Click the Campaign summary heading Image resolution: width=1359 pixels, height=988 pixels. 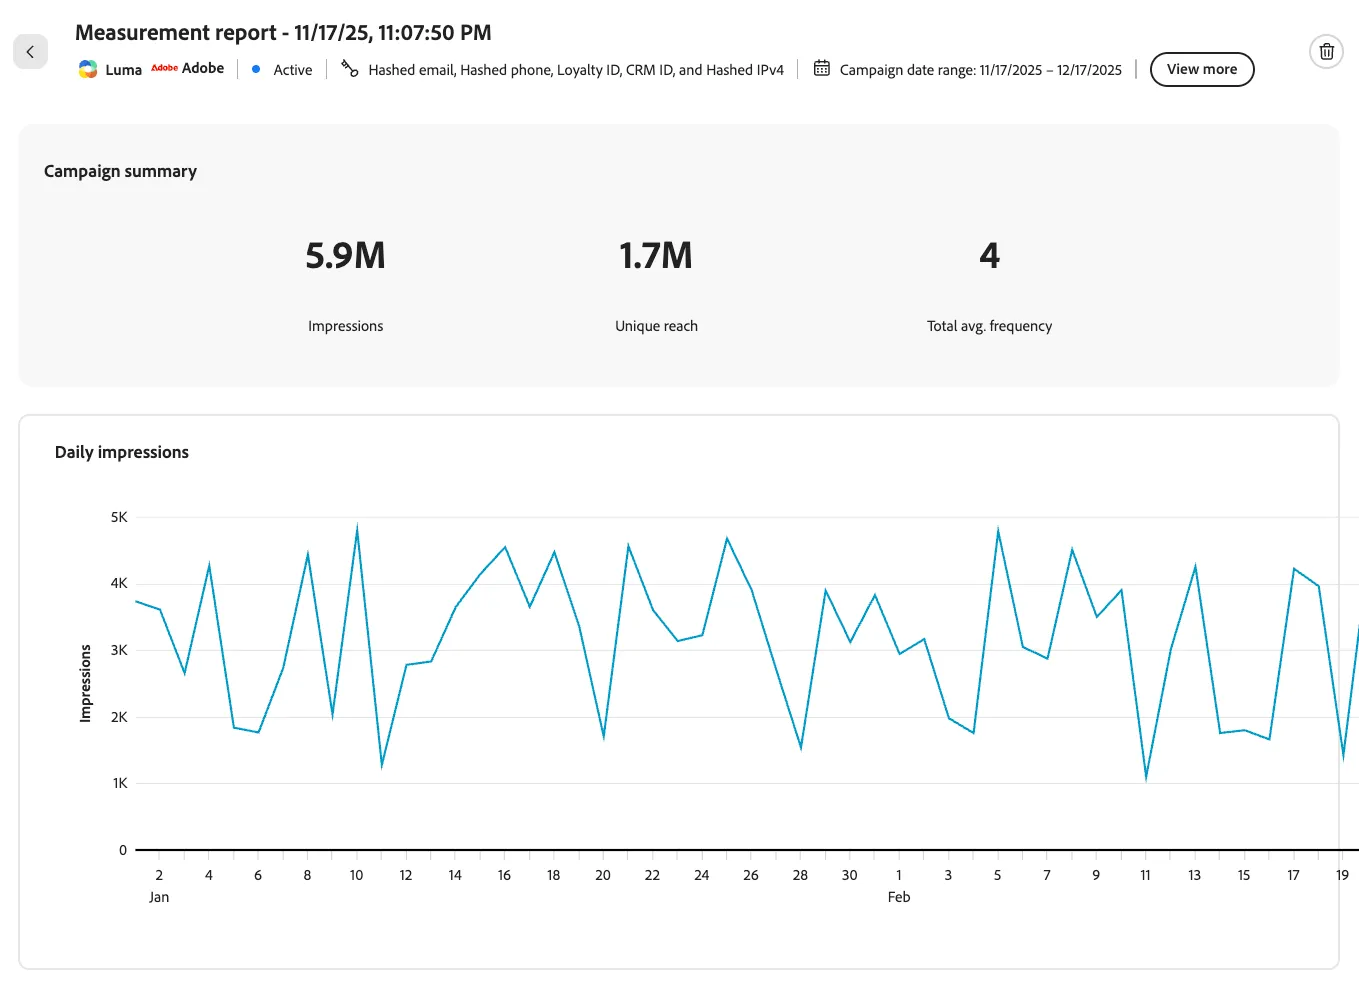120,171
